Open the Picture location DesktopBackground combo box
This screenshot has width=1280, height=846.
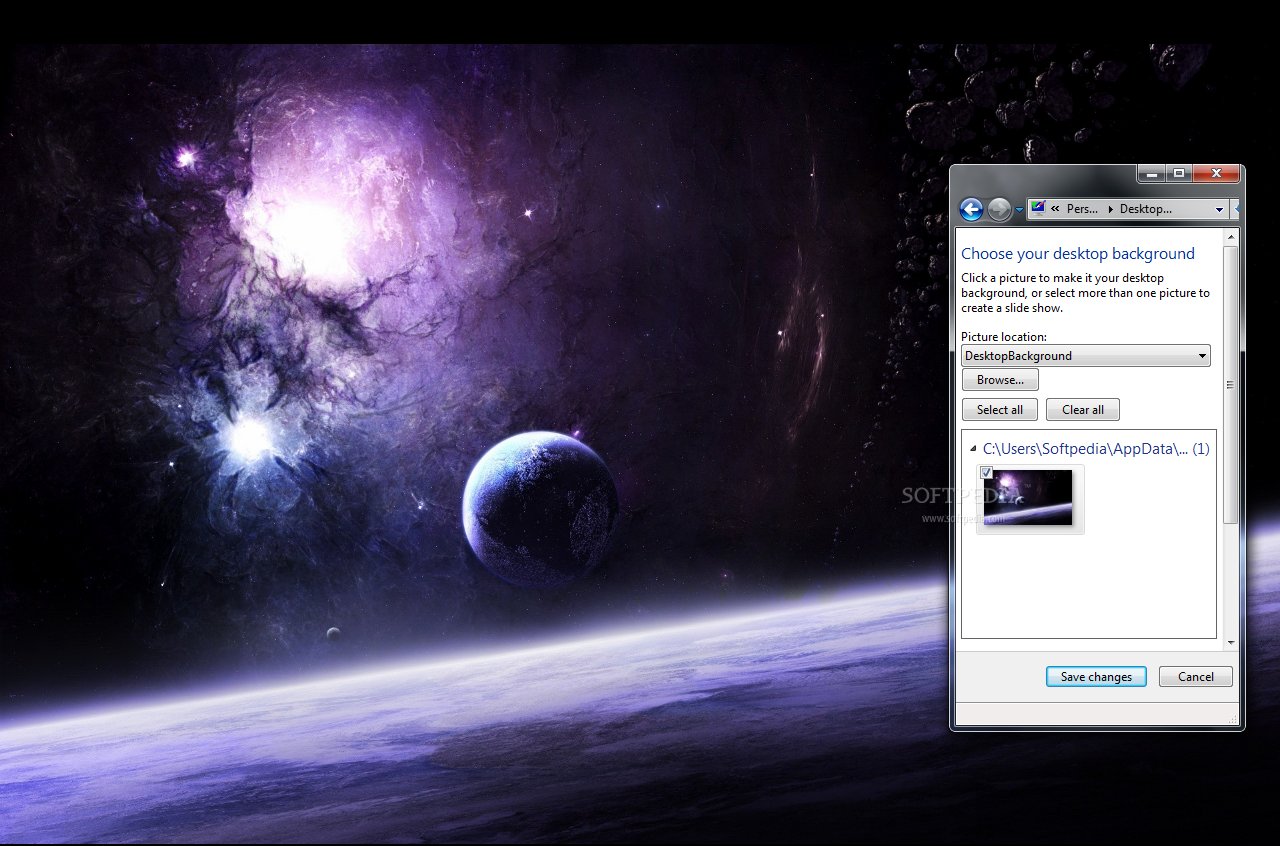(1085, 355)
